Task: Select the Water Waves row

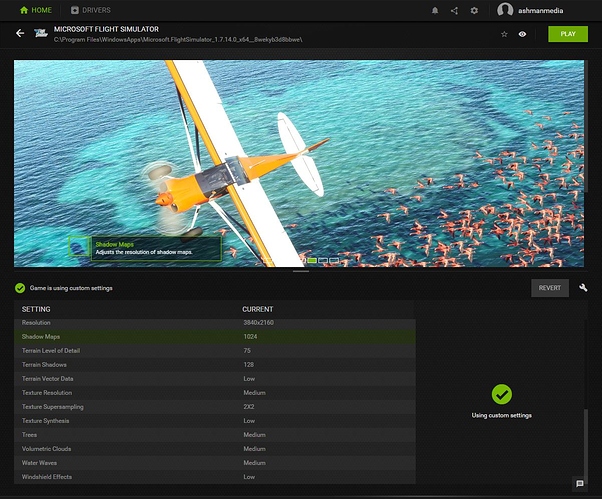Action: (215, 463)
